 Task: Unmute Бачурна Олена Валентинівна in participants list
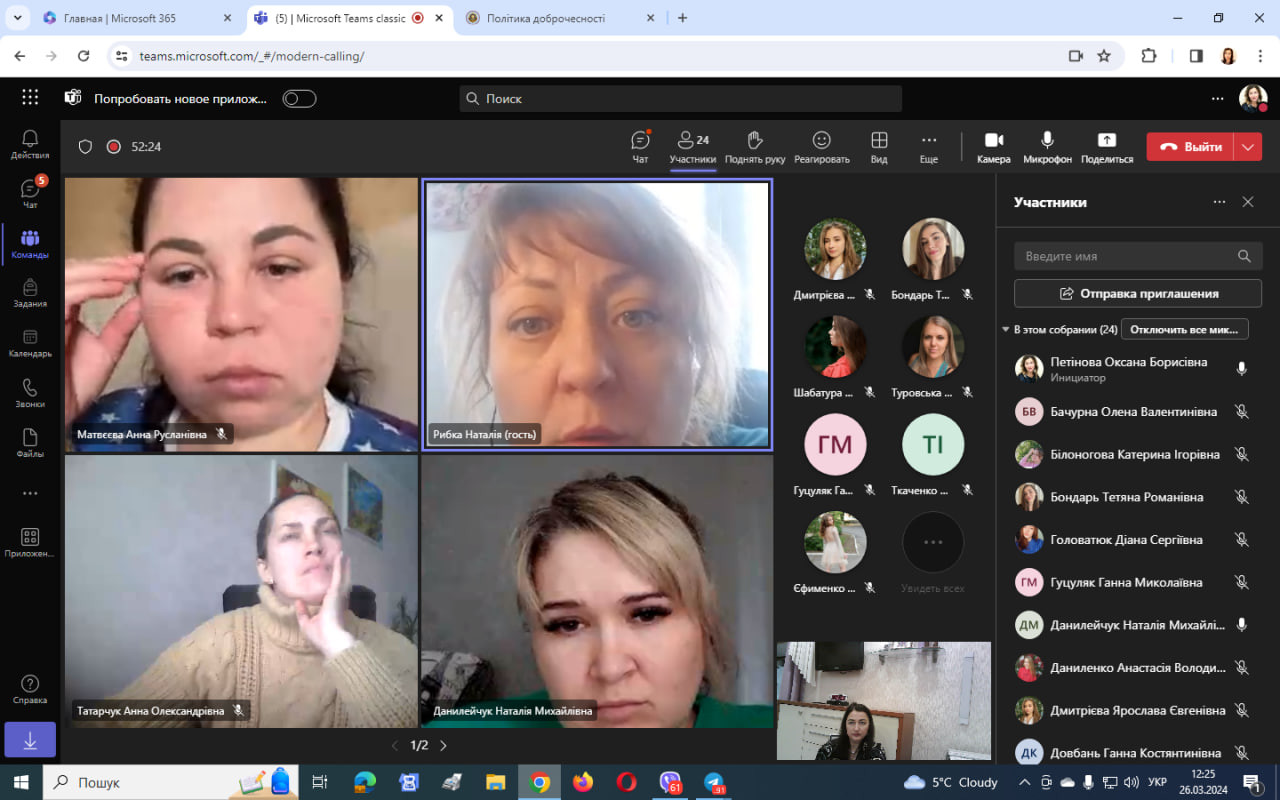(1242, 412)
